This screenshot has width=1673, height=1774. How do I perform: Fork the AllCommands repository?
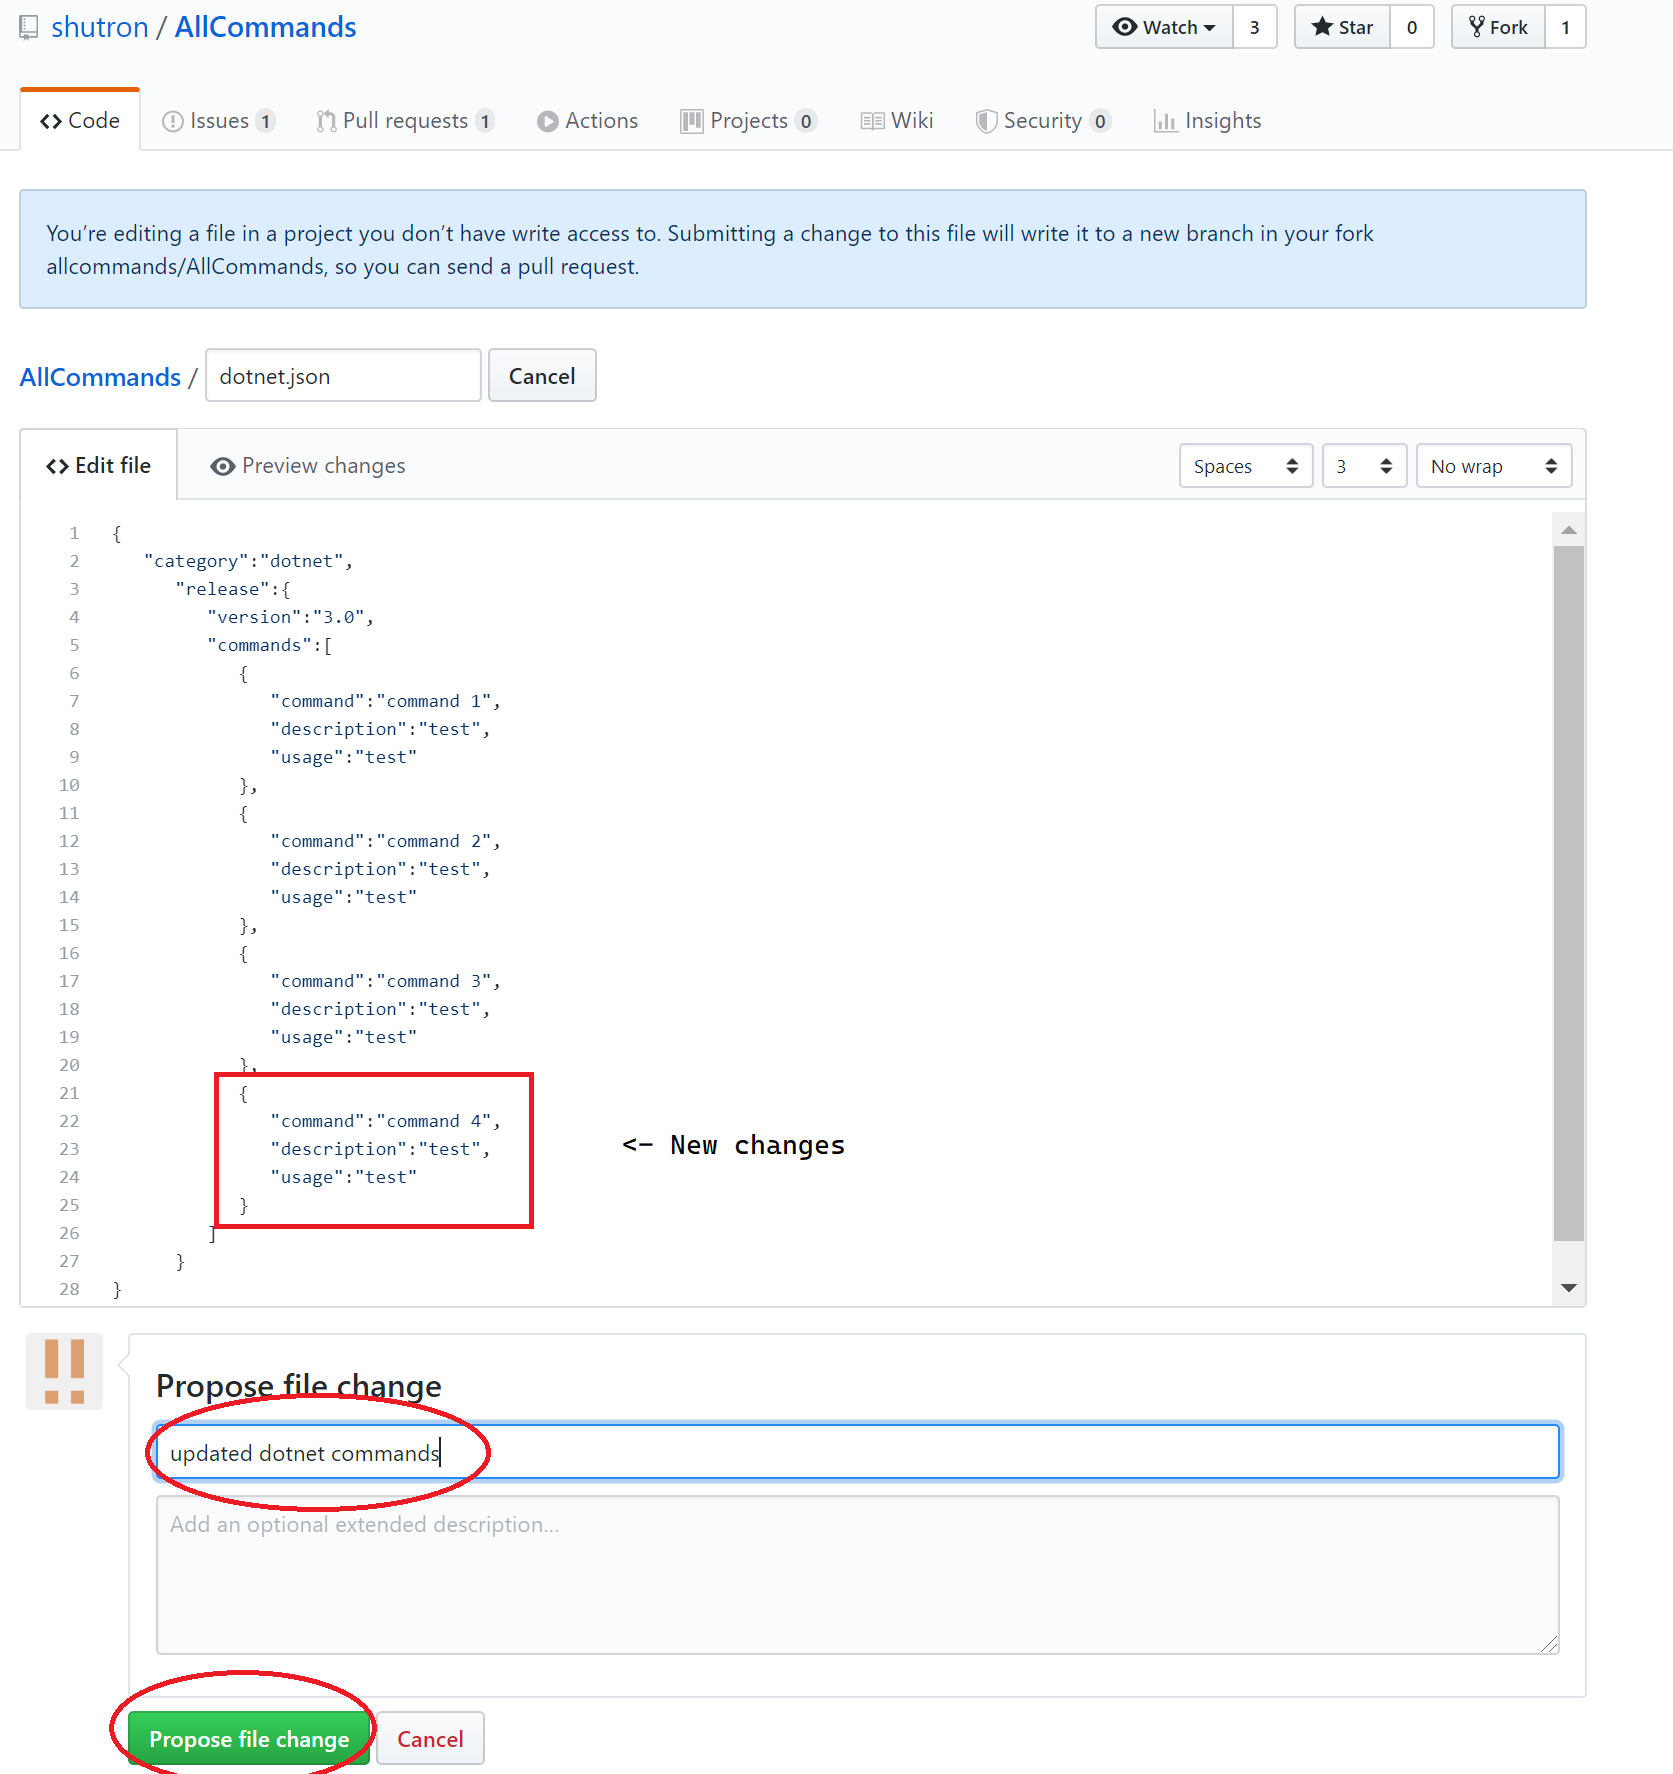pyautogui.click(x=1498, y=27)
